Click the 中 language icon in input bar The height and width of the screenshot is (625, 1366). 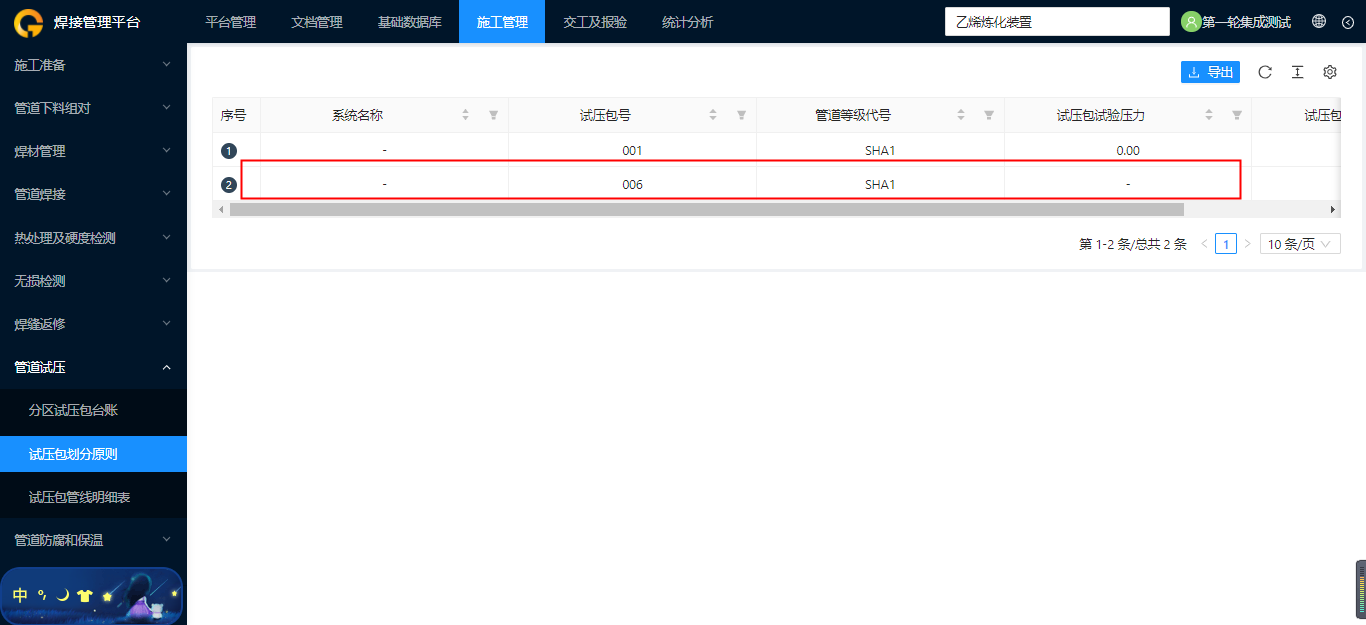pyautogui.click(x=20, y=595)
